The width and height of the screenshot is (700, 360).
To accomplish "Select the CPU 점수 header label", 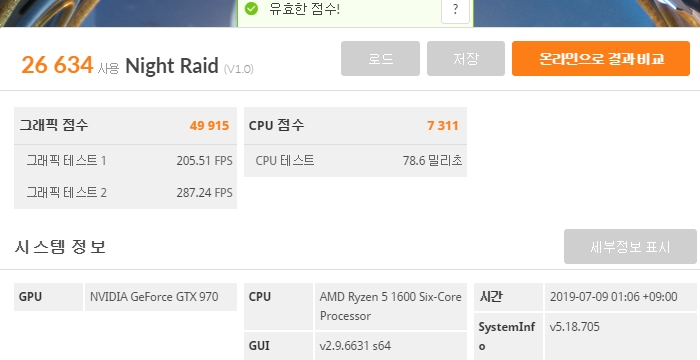I will tap(276, 126).
